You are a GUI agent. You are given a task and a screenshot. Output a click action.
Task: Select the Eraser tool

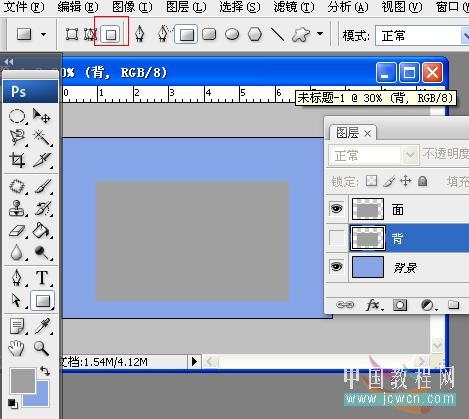(x=17, y=231)
